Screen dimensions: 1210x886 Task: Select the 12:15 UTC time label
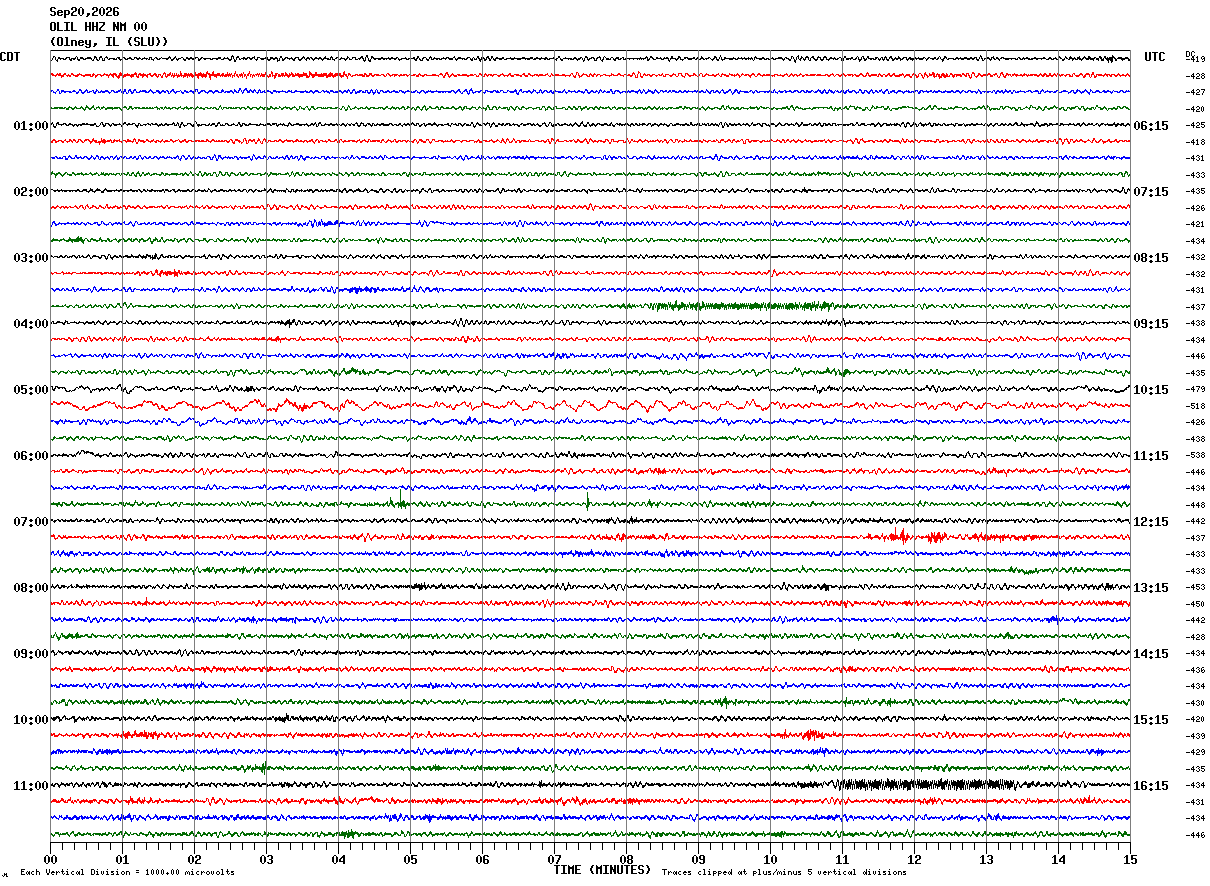(x=1151, y=522)
